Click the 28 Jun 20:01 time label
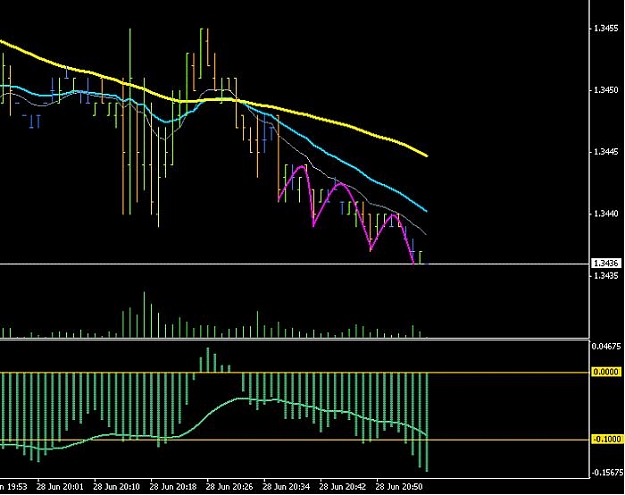The image size is (625, 495). [60, 487]
